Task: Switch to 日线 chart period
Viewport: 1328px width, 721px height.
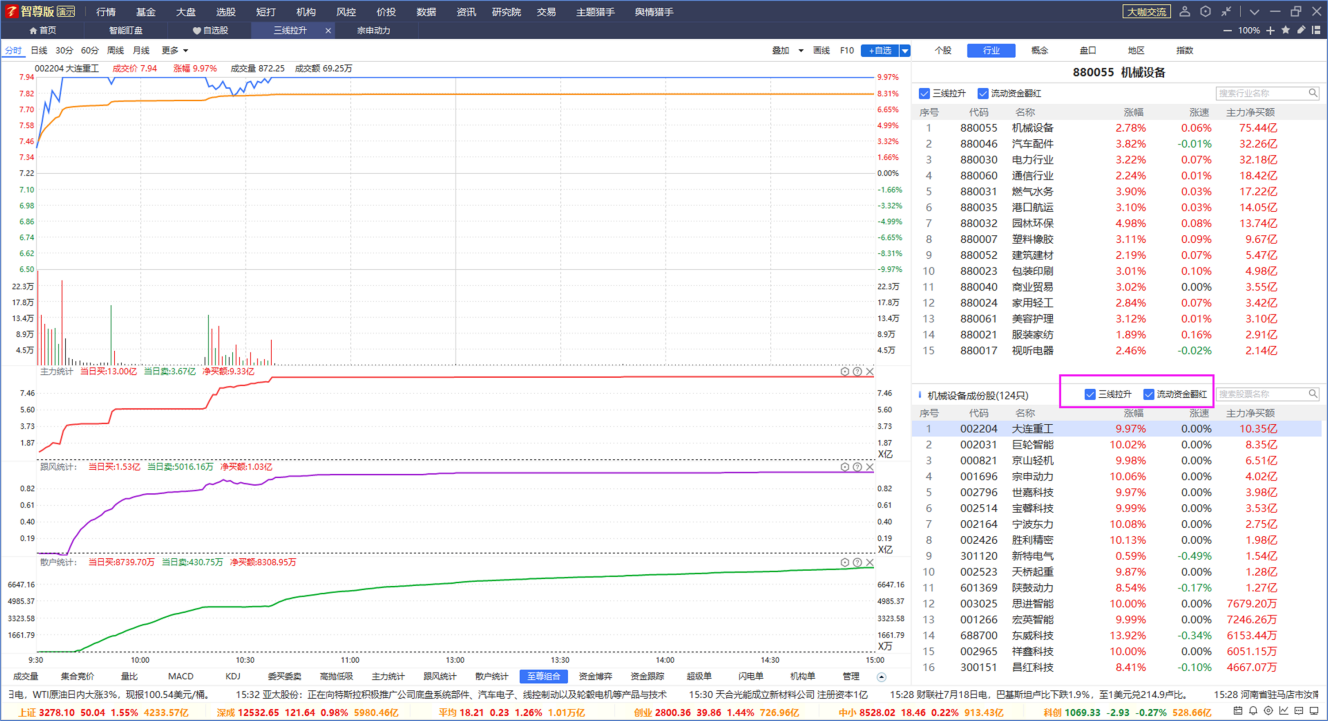Action: tap(39, 50)
